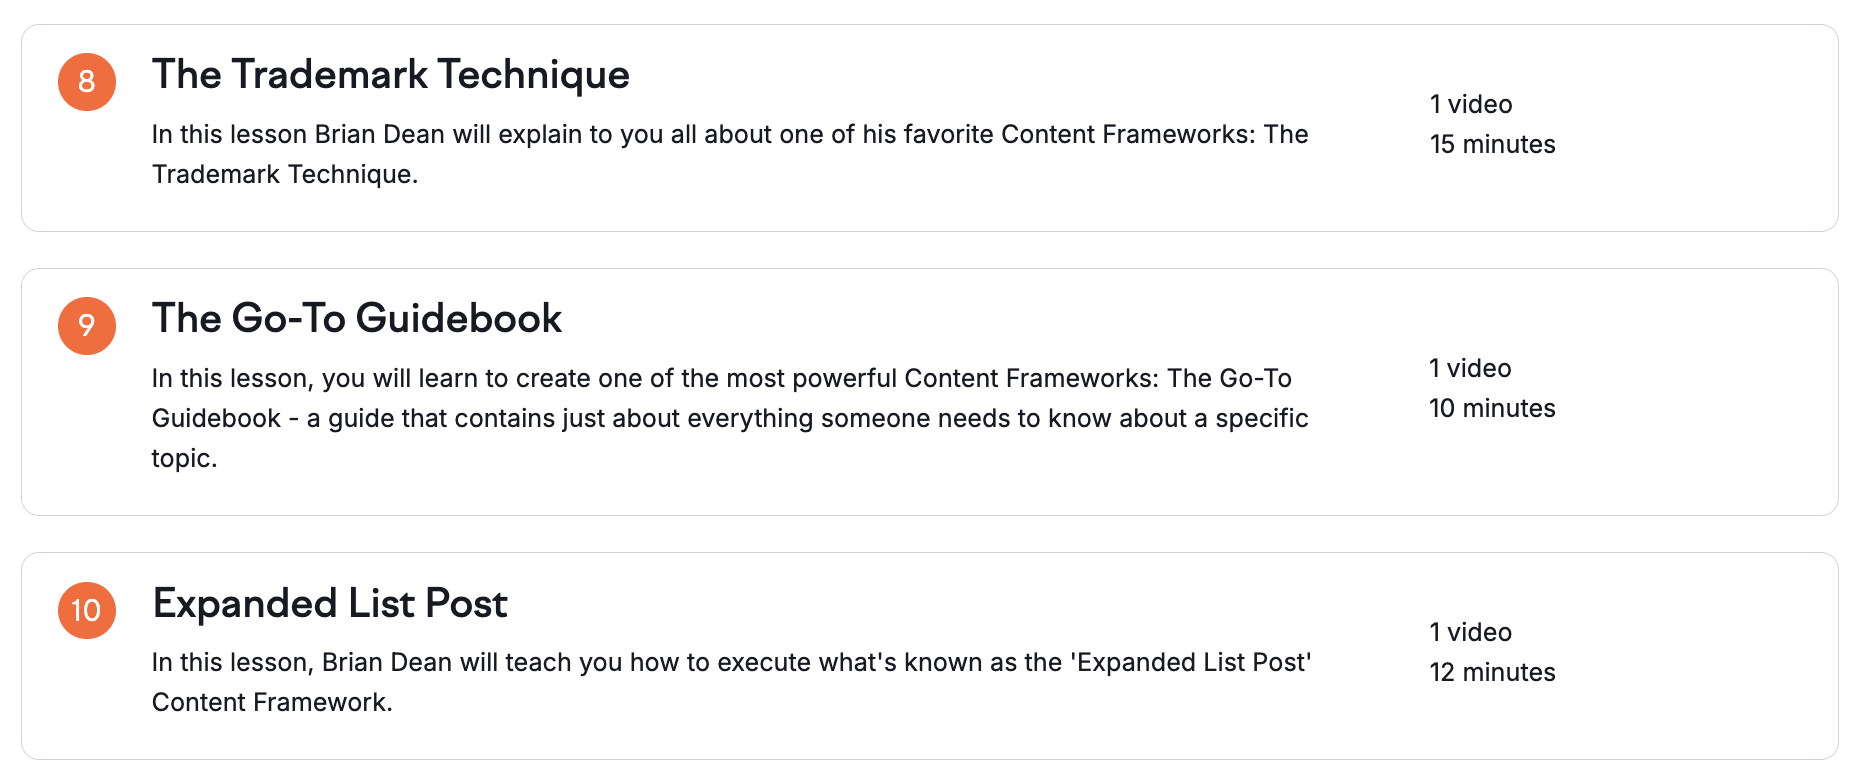Click the '10 minutes' duration label

coord(1492,409)
